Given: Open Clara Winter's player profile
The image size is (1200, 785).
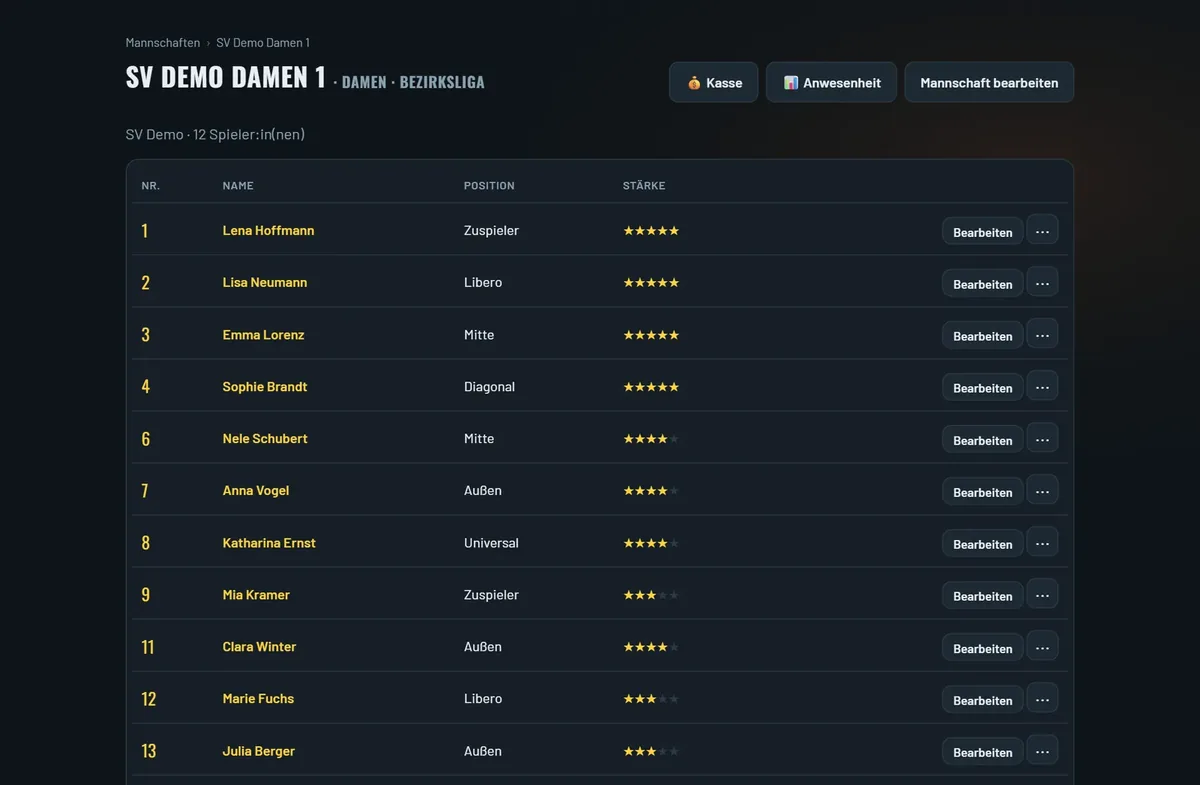Looking at the screenshot, I should click(259, 646).
